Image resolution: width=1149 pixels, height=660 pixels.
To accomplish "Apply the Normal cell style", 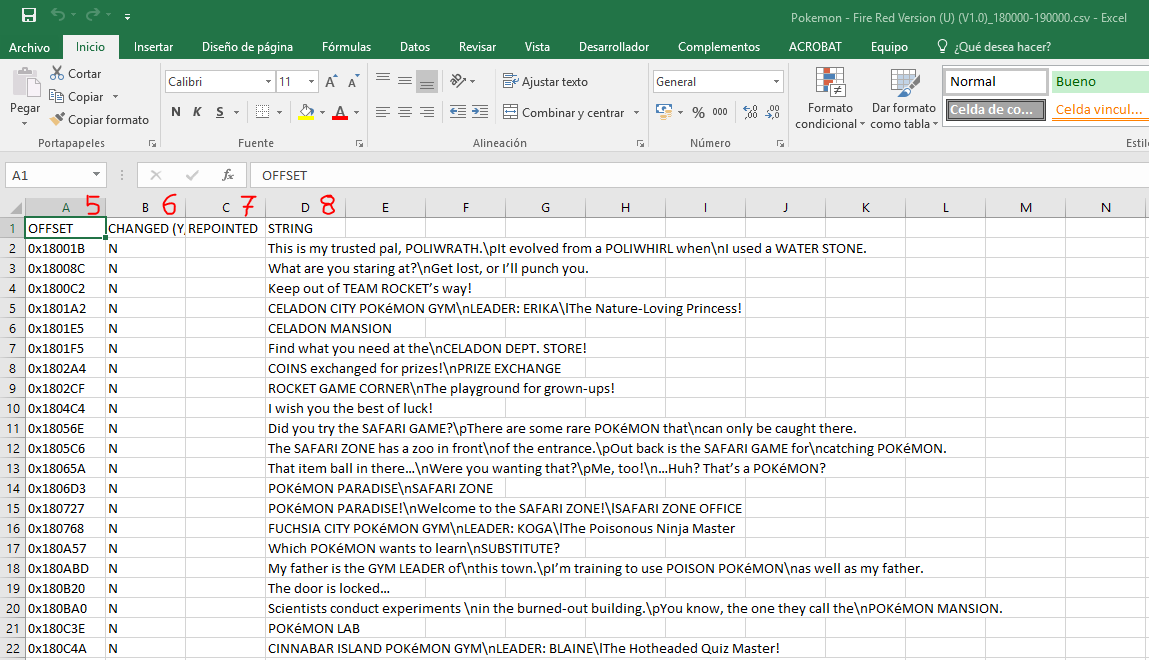I will 995,81.
